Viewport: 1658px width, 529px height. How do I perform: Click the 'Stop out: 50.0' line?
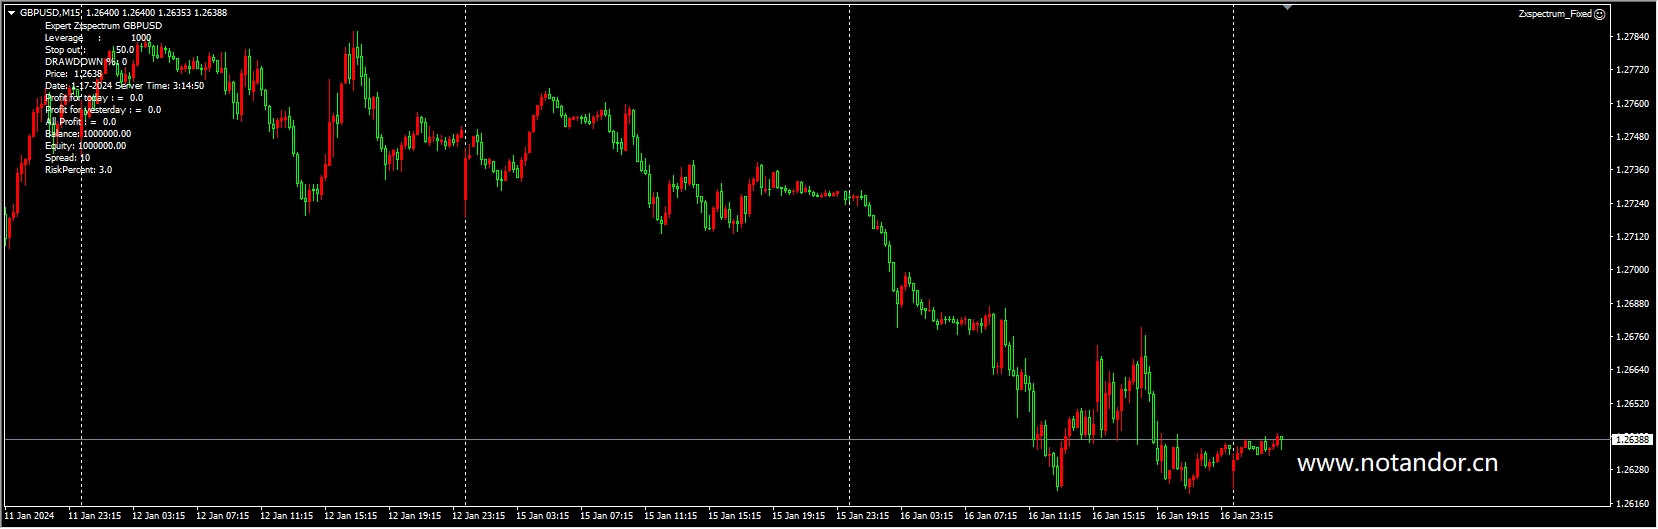[x=89, y=50]
